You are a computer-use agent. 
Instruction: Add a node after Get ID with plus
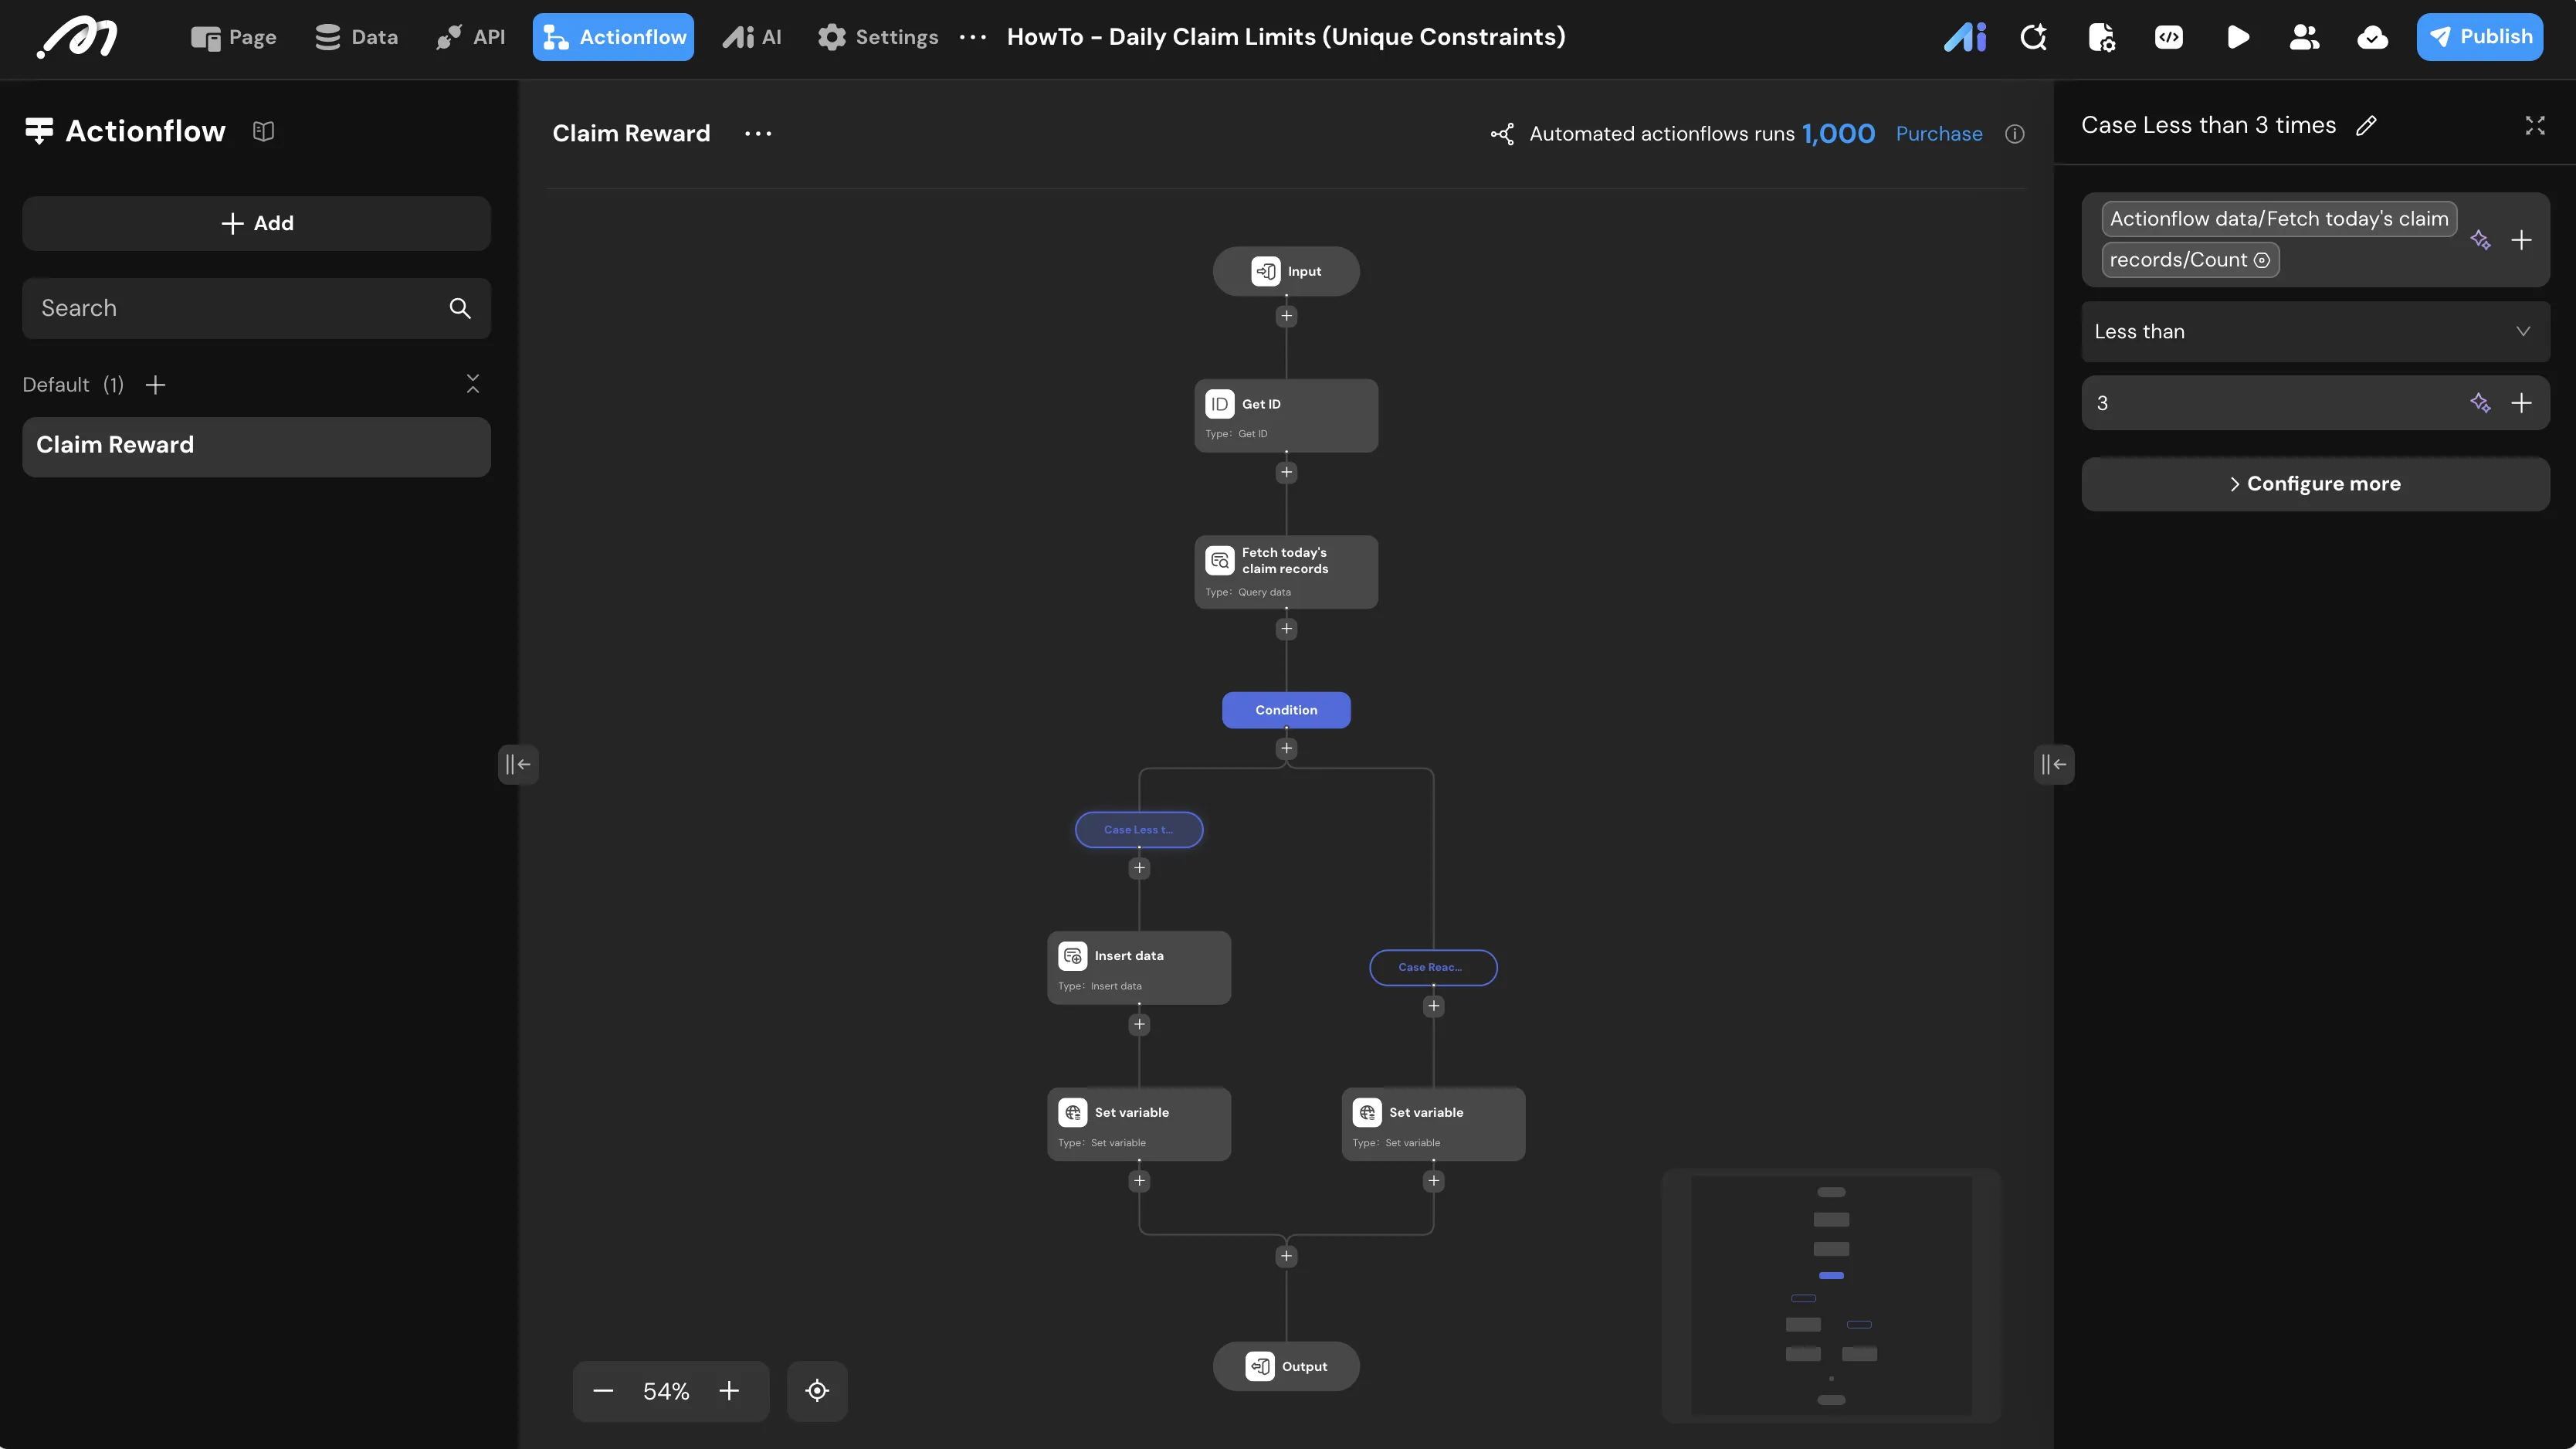point(1286,472)
